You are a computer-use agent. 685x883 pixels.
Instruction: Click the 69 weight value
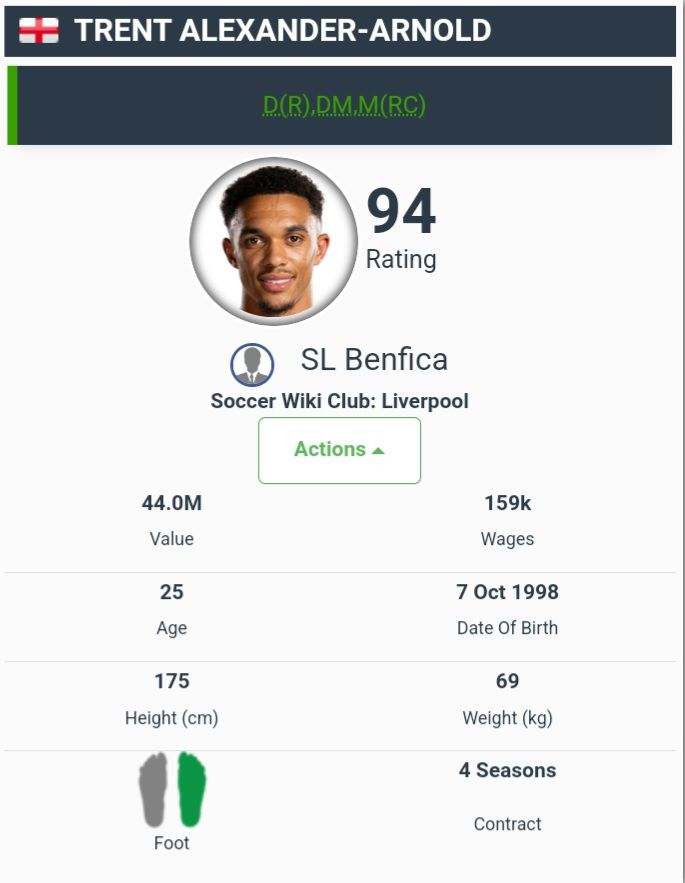[x=507, y=681]
